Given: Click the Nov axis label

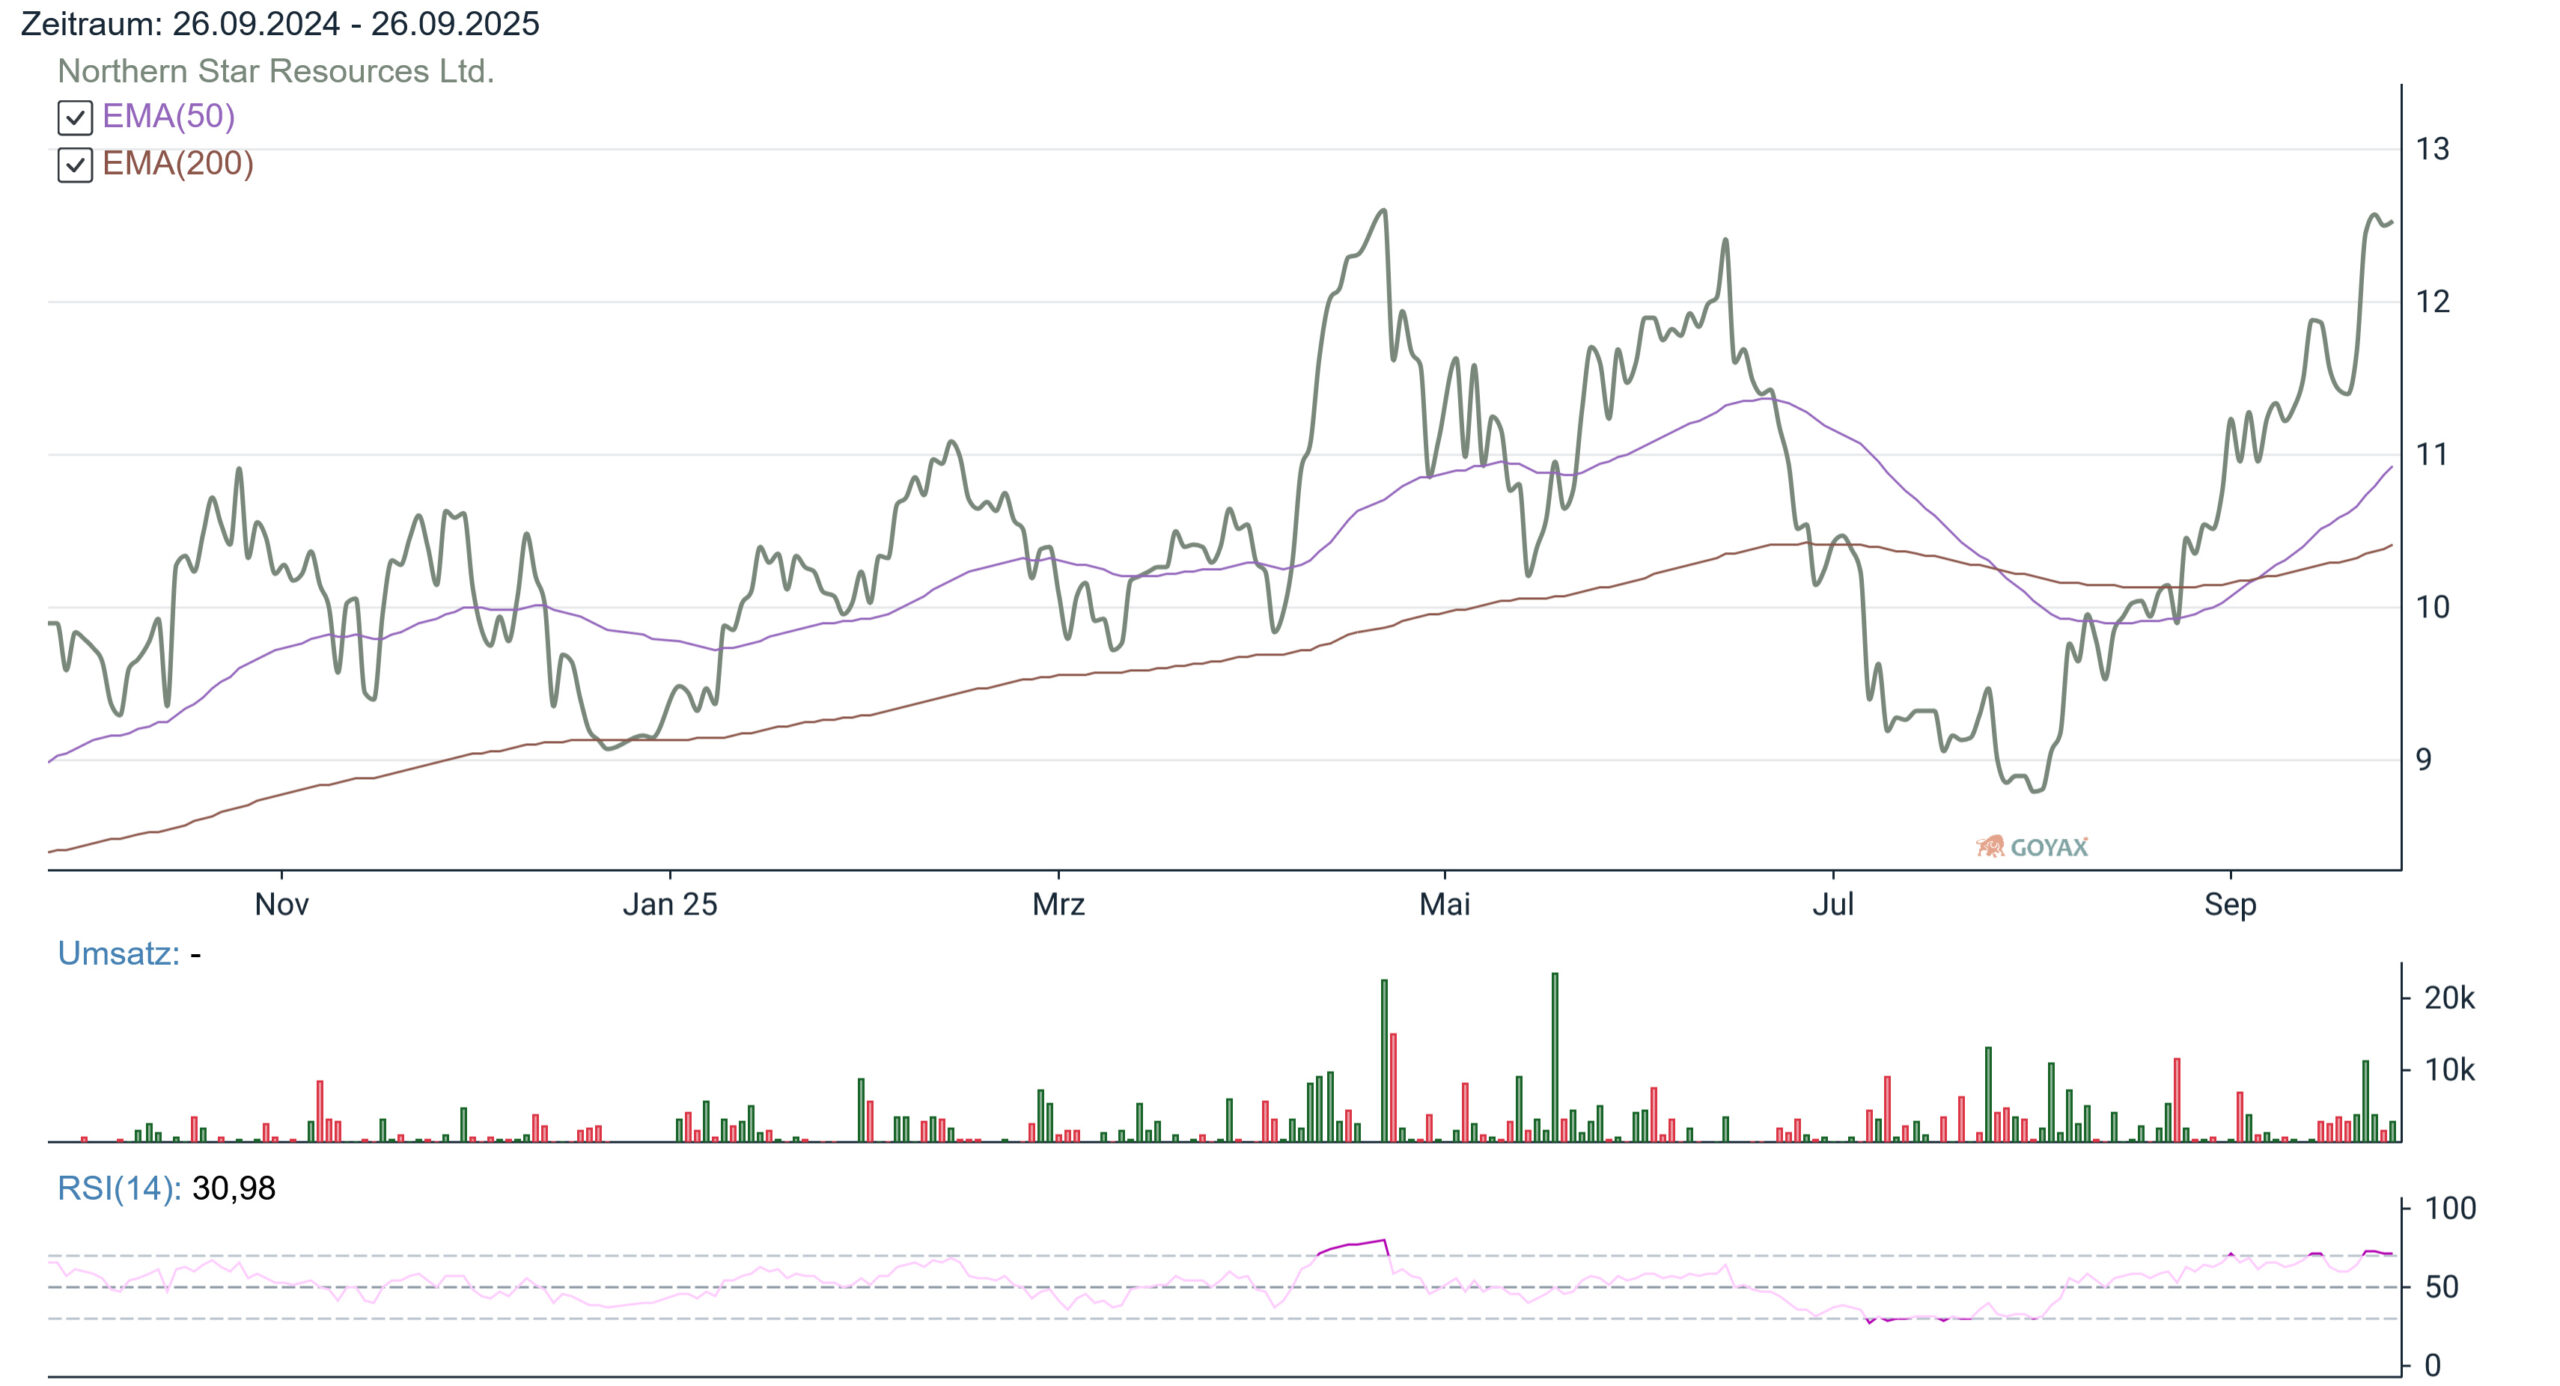Looking at the screenshot, I should click(282, 904).
